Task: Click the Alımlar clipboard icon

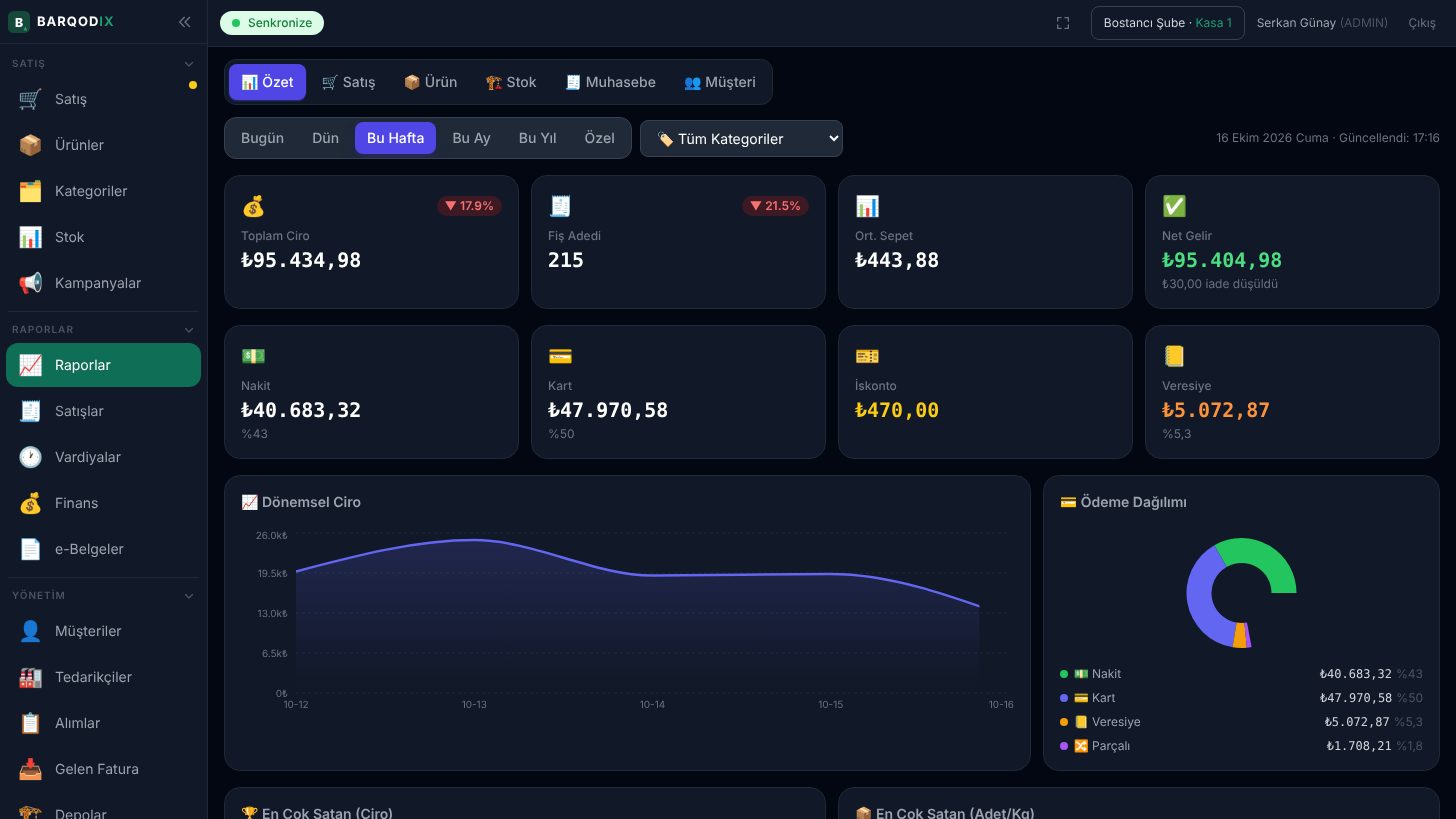Action: pyautogui.click(x=30, y=723)
